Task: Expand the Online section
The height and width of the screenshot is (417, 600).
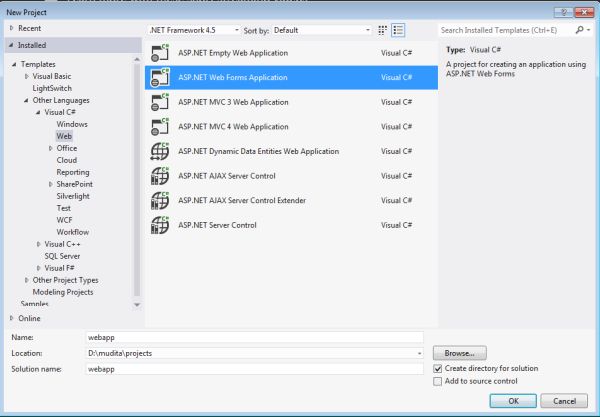Action: tap(11, 318)
